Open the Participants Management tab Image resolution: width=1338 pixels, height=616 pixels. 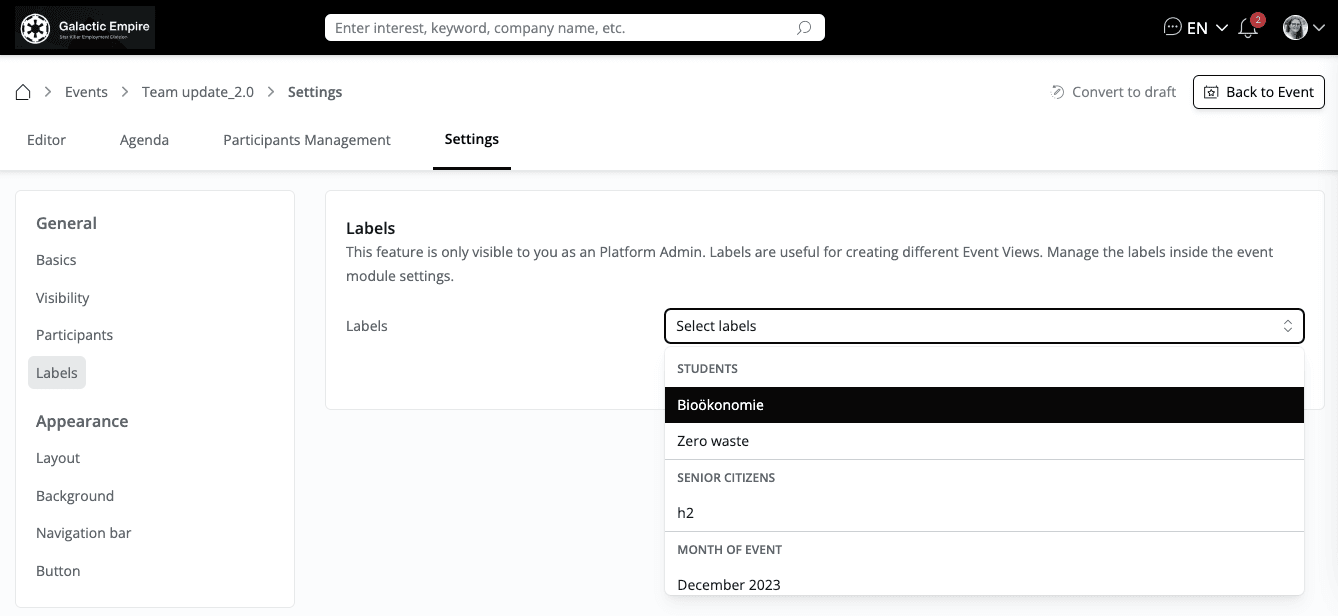(x=306, y=140)
